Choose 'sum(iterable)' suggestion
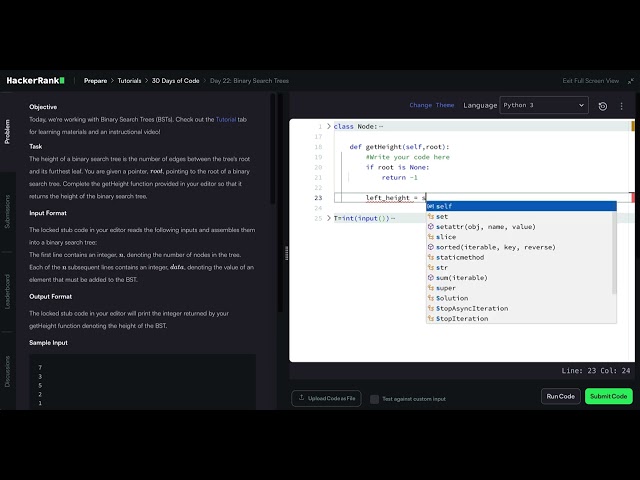Viewport: 640px width, 480px height. pos(521,278)
